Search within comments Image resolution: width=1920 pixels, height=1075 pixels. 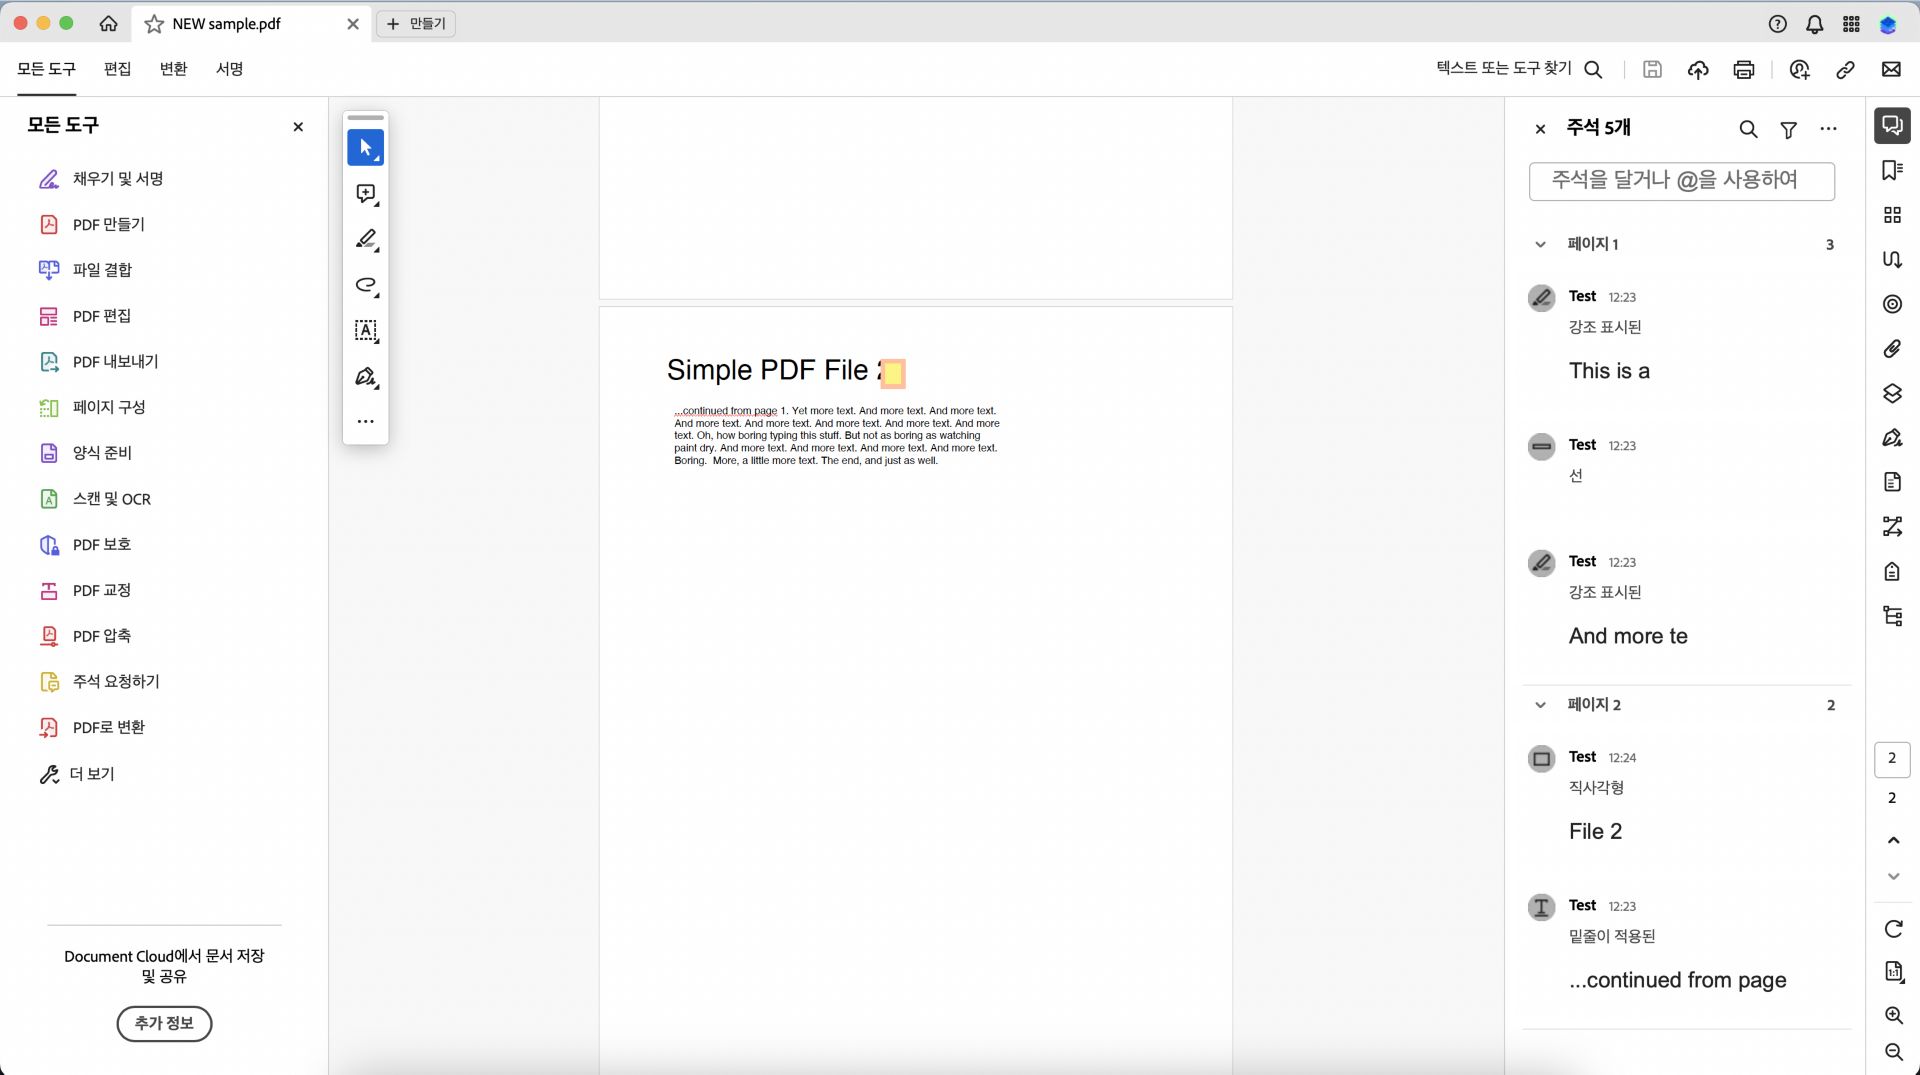click(x=1748, y=129)
